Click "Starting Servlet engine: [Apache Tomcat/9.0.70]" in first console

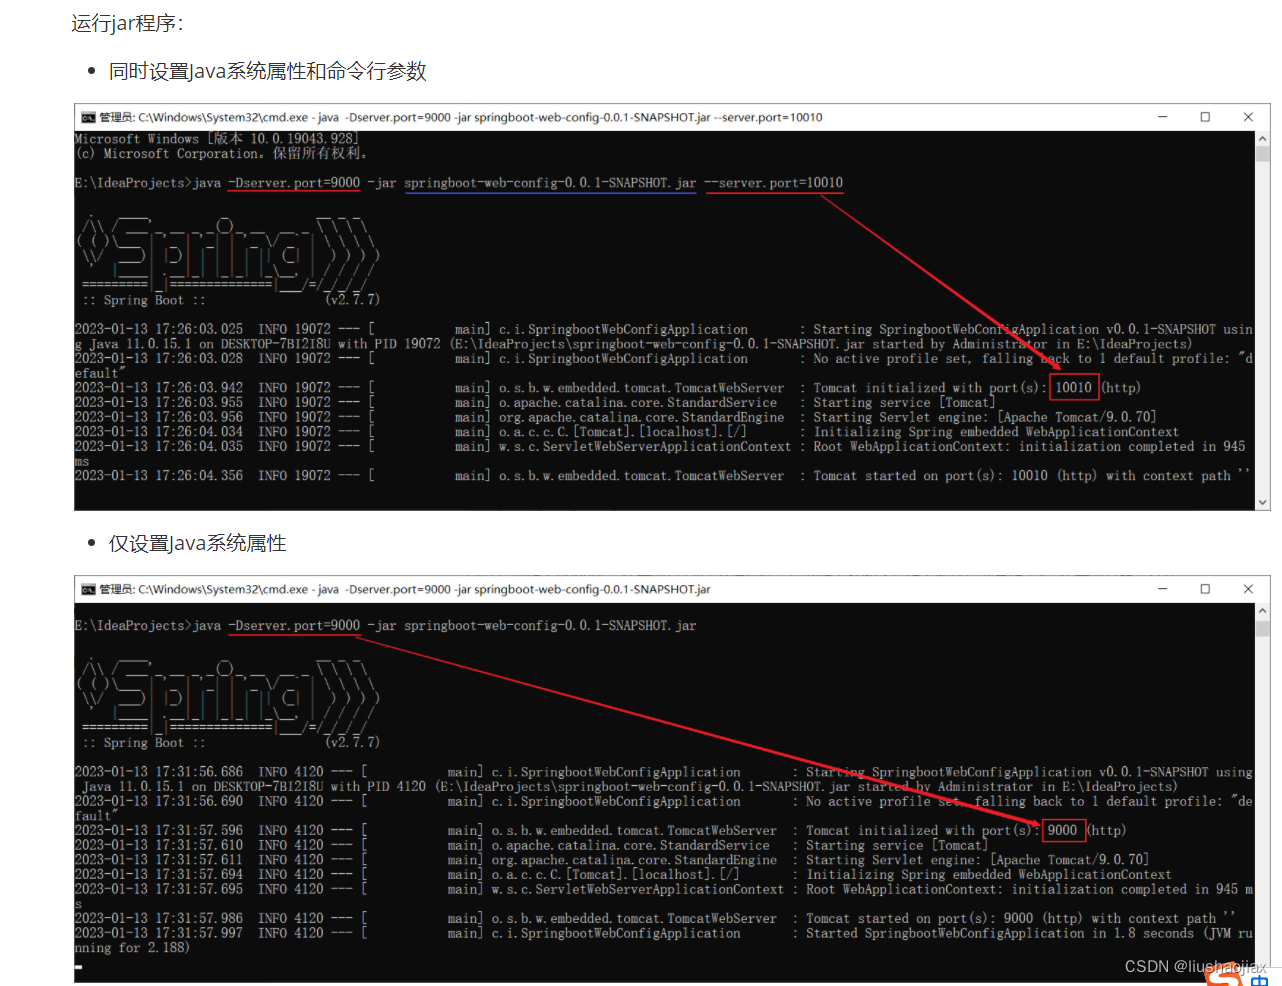pos(985,417)
